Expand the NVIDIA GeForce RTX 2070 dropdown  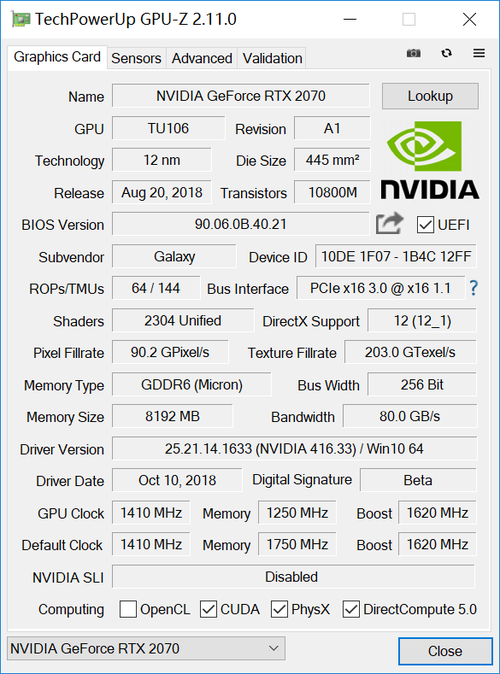click(146, 648)
